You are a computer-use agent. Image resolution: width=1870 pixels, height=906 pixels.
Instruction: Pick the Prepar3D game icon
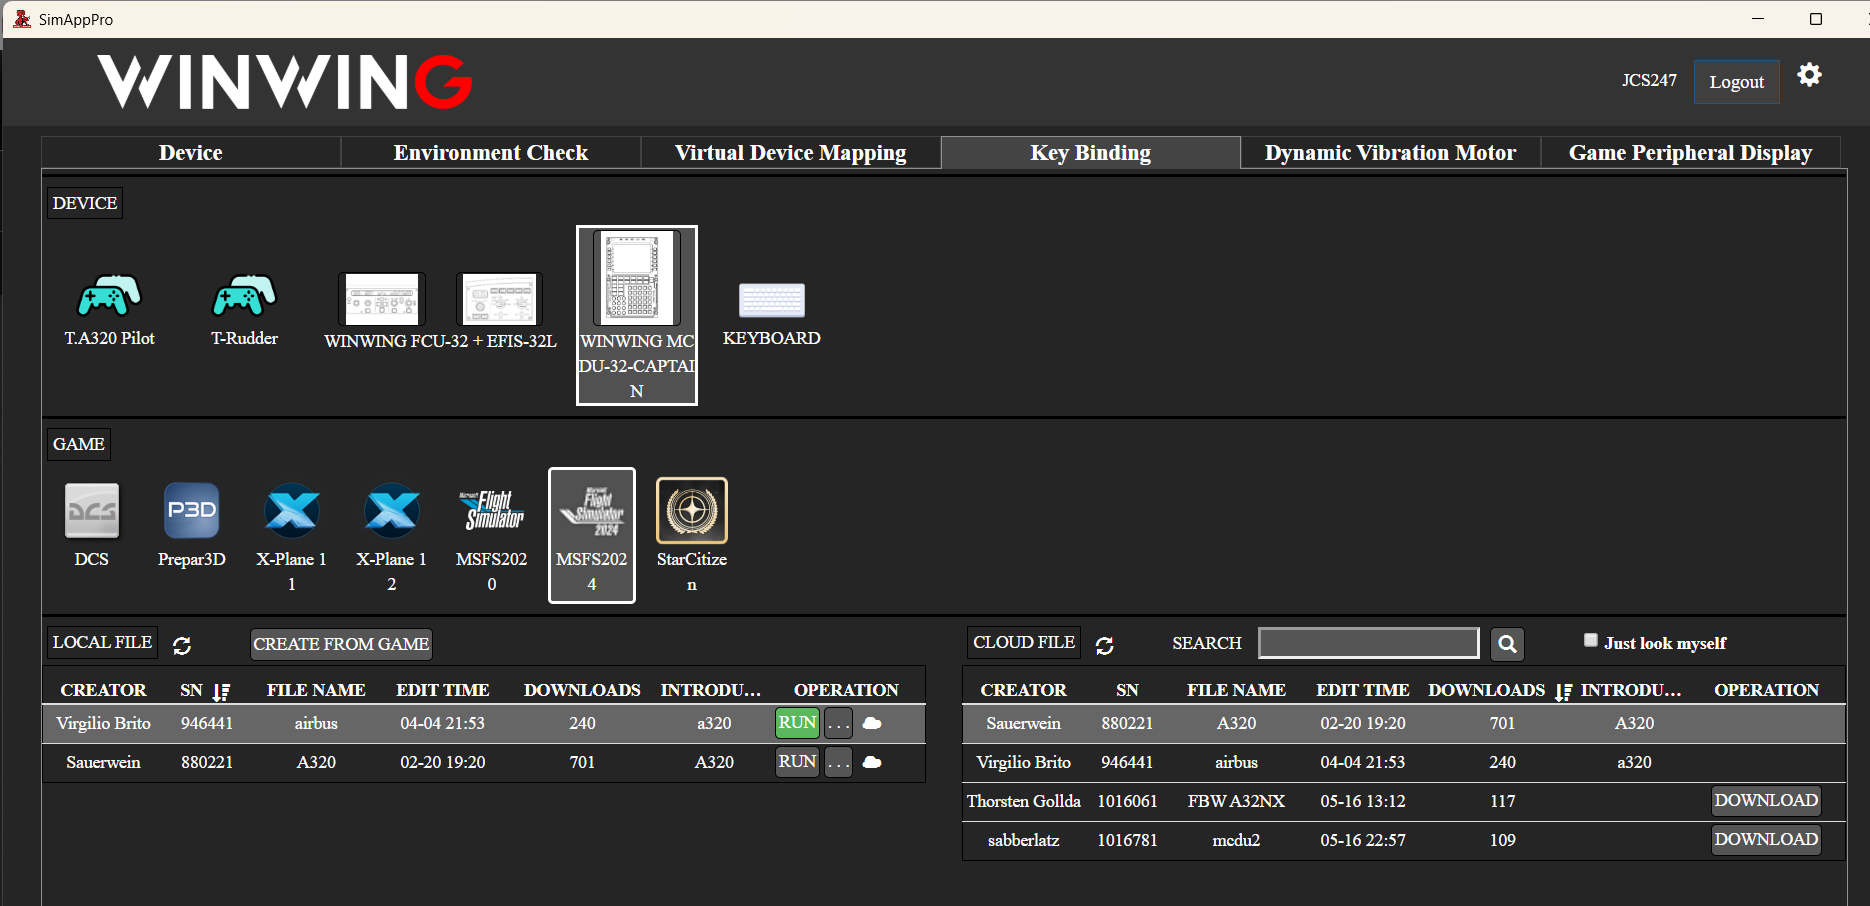[192, 510]
